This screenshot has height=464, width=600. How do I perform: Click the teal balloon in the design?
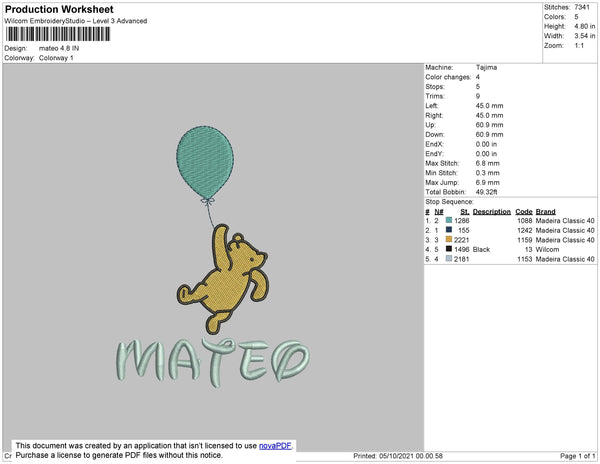(x=205, y=163)
